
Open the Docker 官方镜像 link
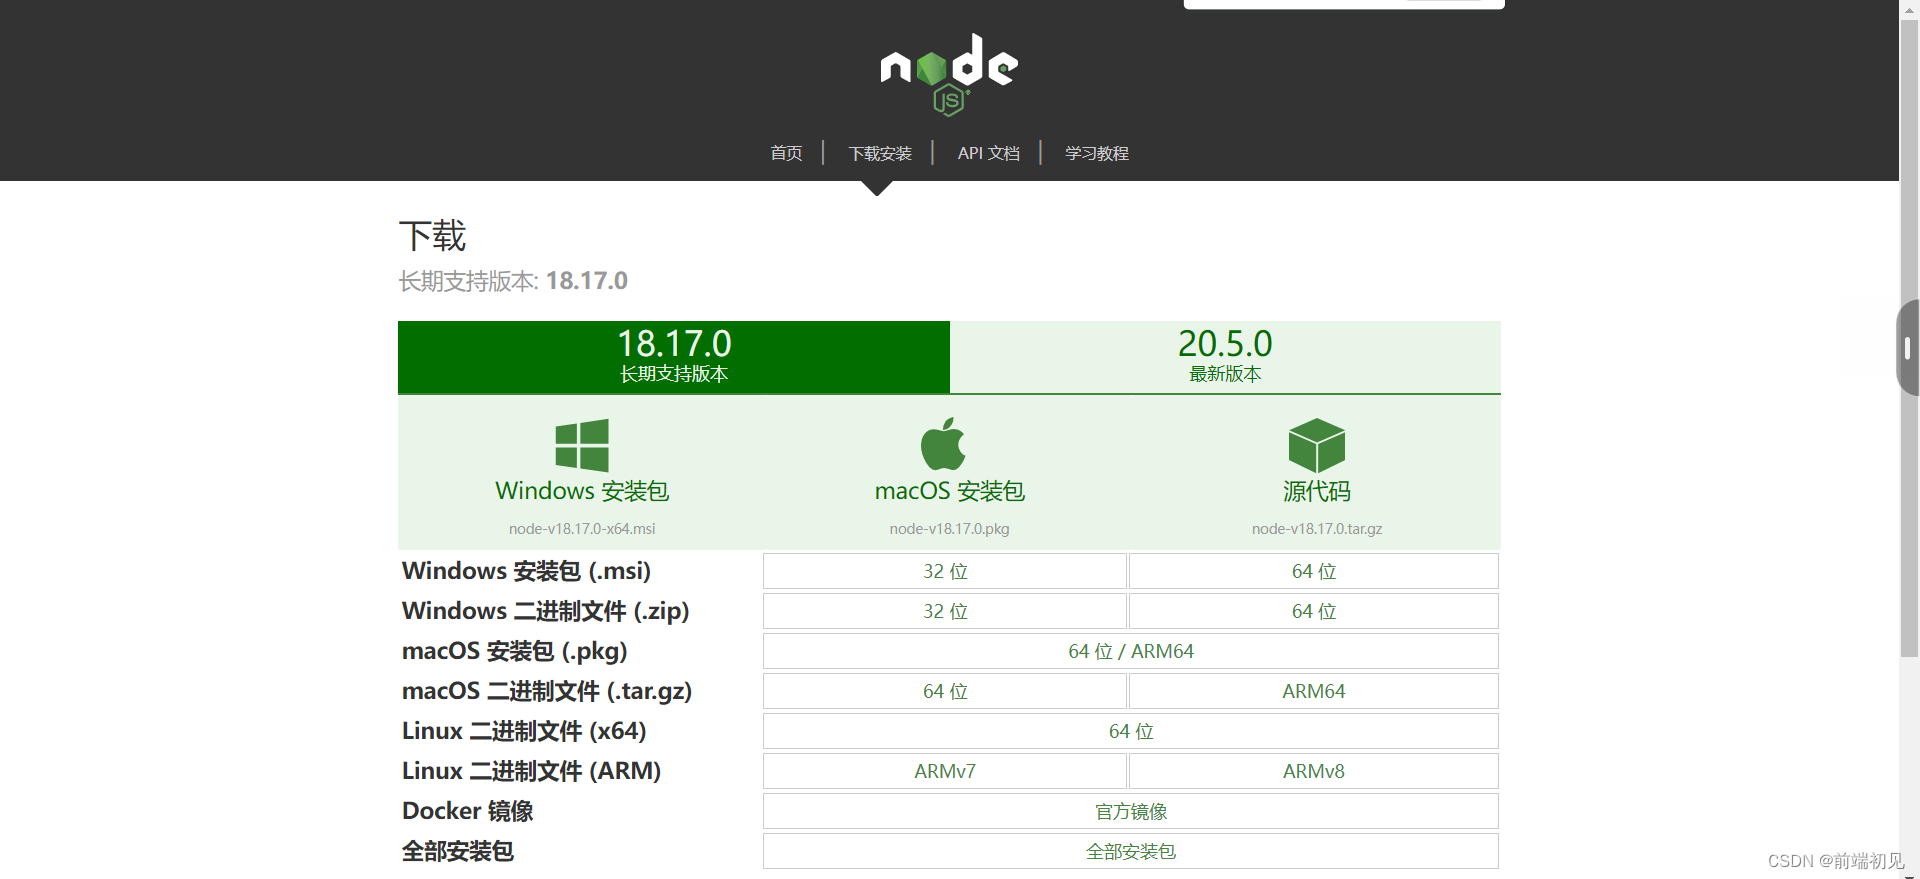(x=1131, y=811)
